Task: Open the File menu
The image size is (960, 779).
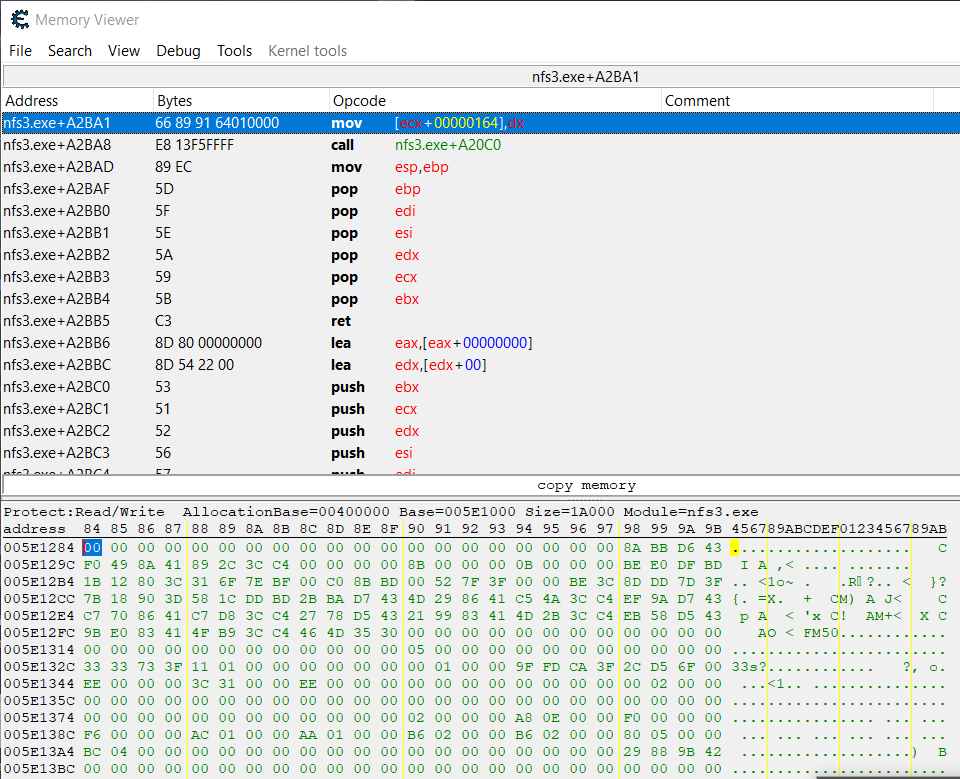Action: tap(20, 51)
